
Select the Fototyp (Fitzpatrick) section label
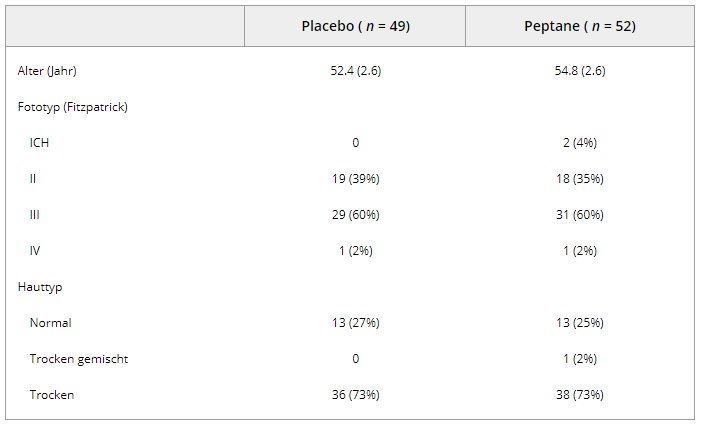pyautogui.click(x=72, y=107)
